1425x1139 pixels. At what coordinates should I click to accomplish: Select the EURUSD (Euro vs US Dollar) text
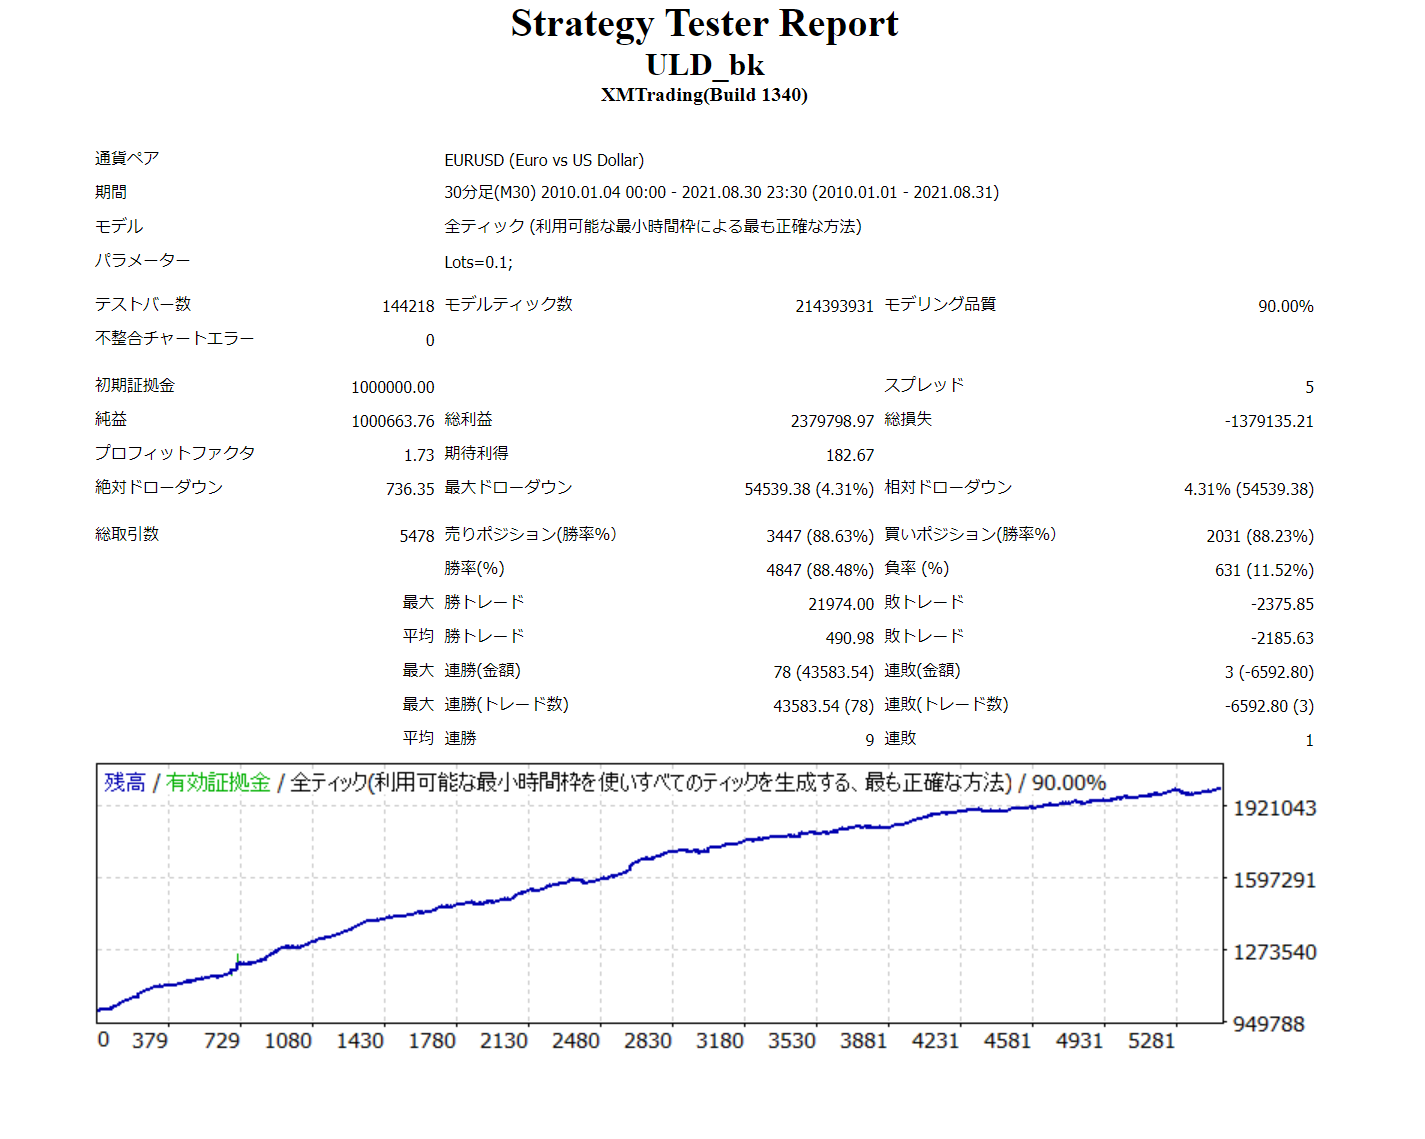[544, 160]
